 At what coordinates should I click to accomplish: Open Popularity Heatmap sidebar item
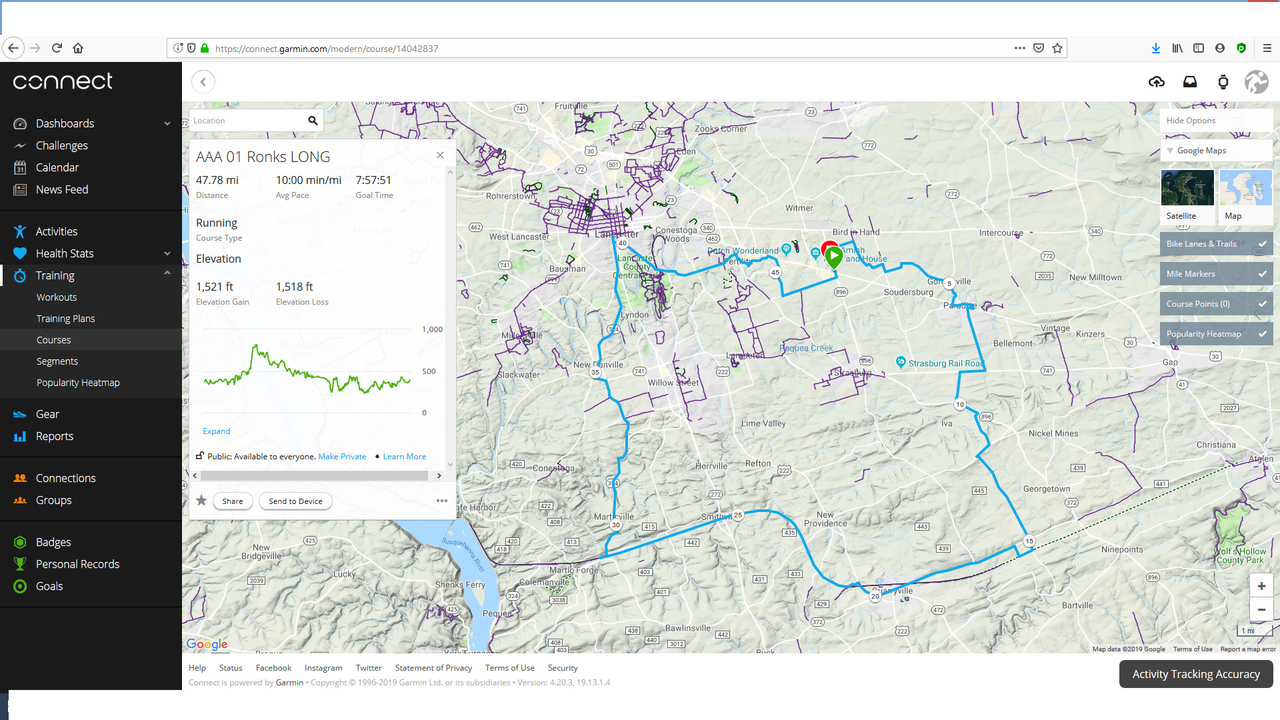coord(78,383)
